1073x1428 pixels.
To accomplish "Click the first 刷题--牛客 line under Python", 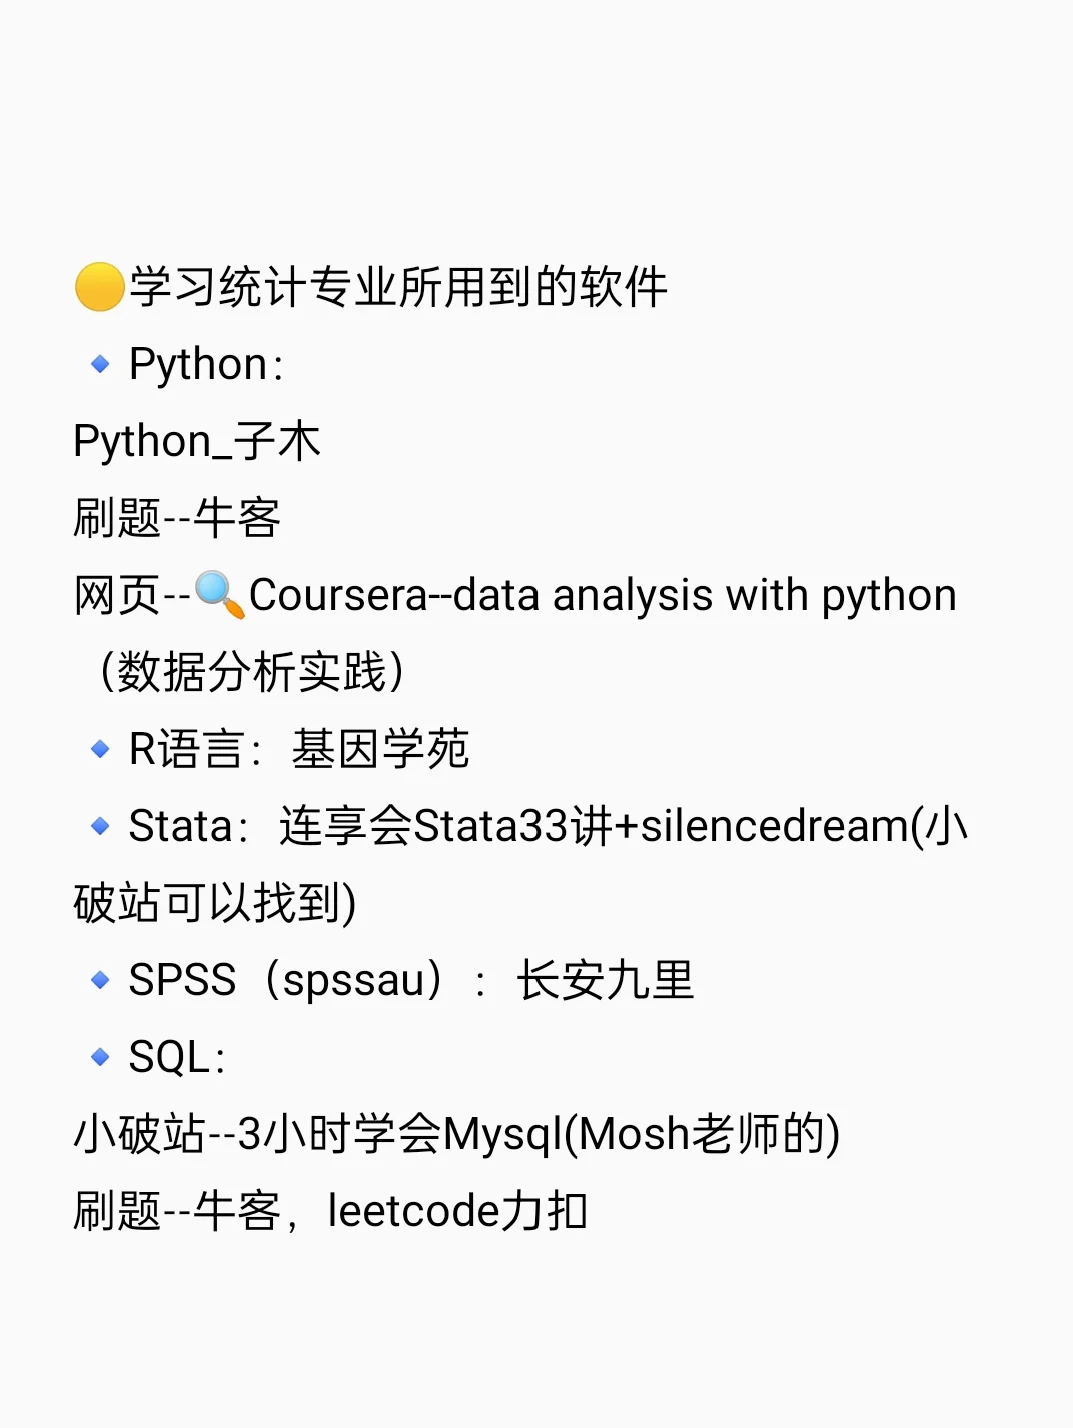I will [177, 518].
